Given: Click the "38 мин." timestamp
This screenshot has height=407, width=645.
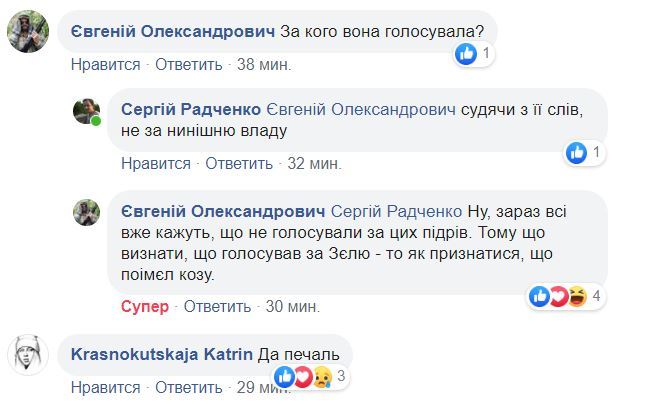Looking at the screenshot, I should [x=264, y=65].
